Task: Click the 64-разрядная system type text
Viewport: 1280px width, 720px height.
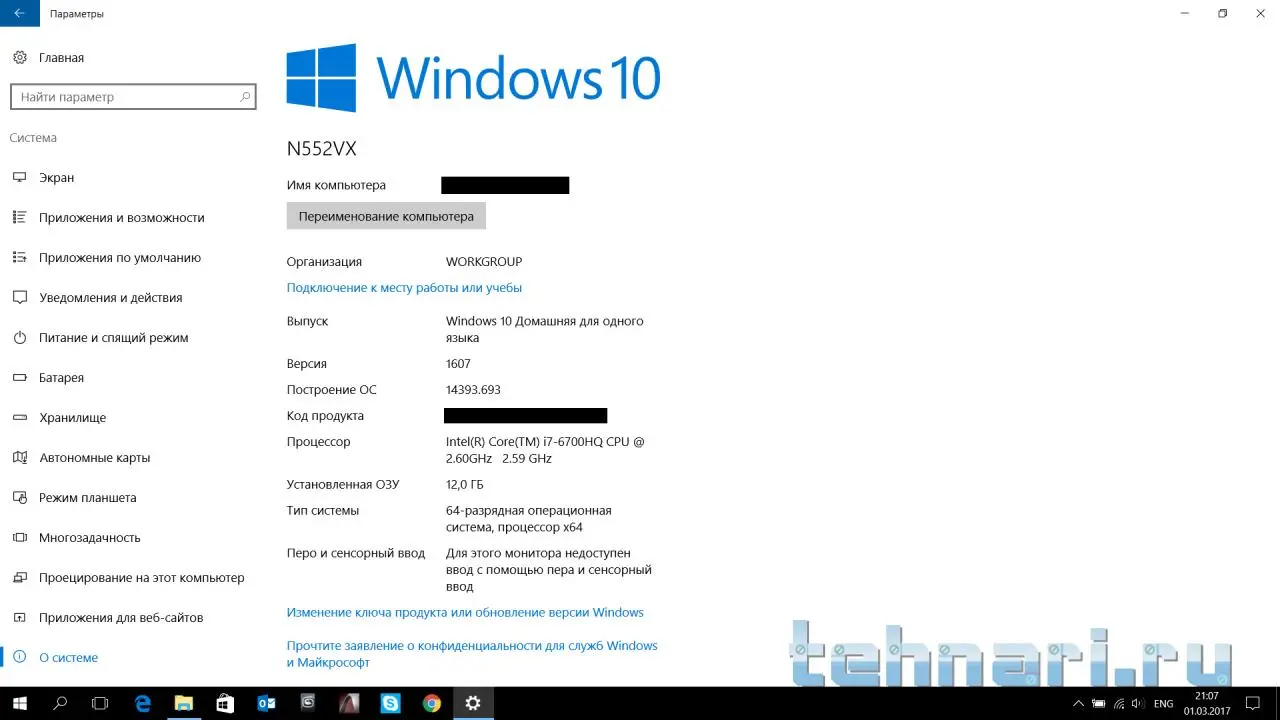Action: pos(529,519)
